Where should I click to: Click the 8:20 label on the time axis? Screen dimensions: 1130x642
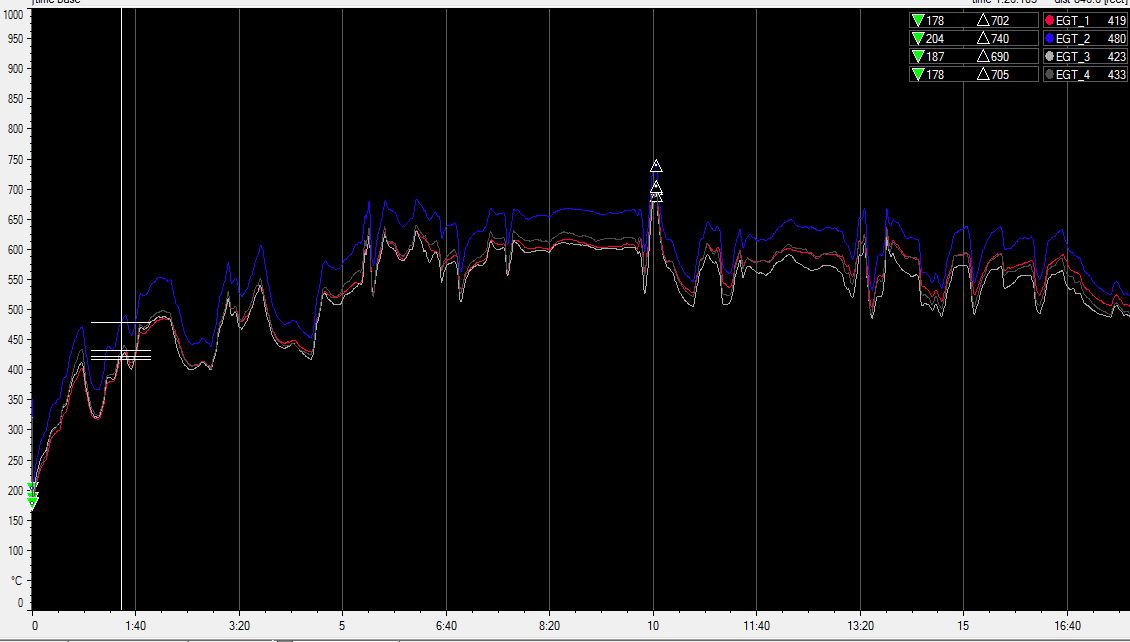click(x=549, y=626)
